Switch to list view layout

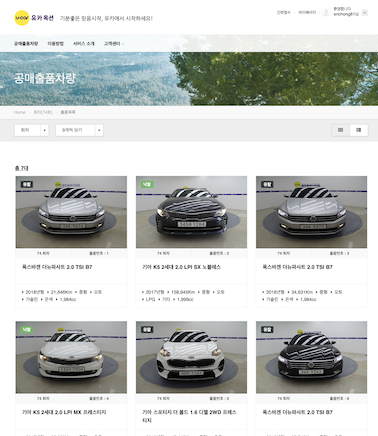click(x=359, y=130)
